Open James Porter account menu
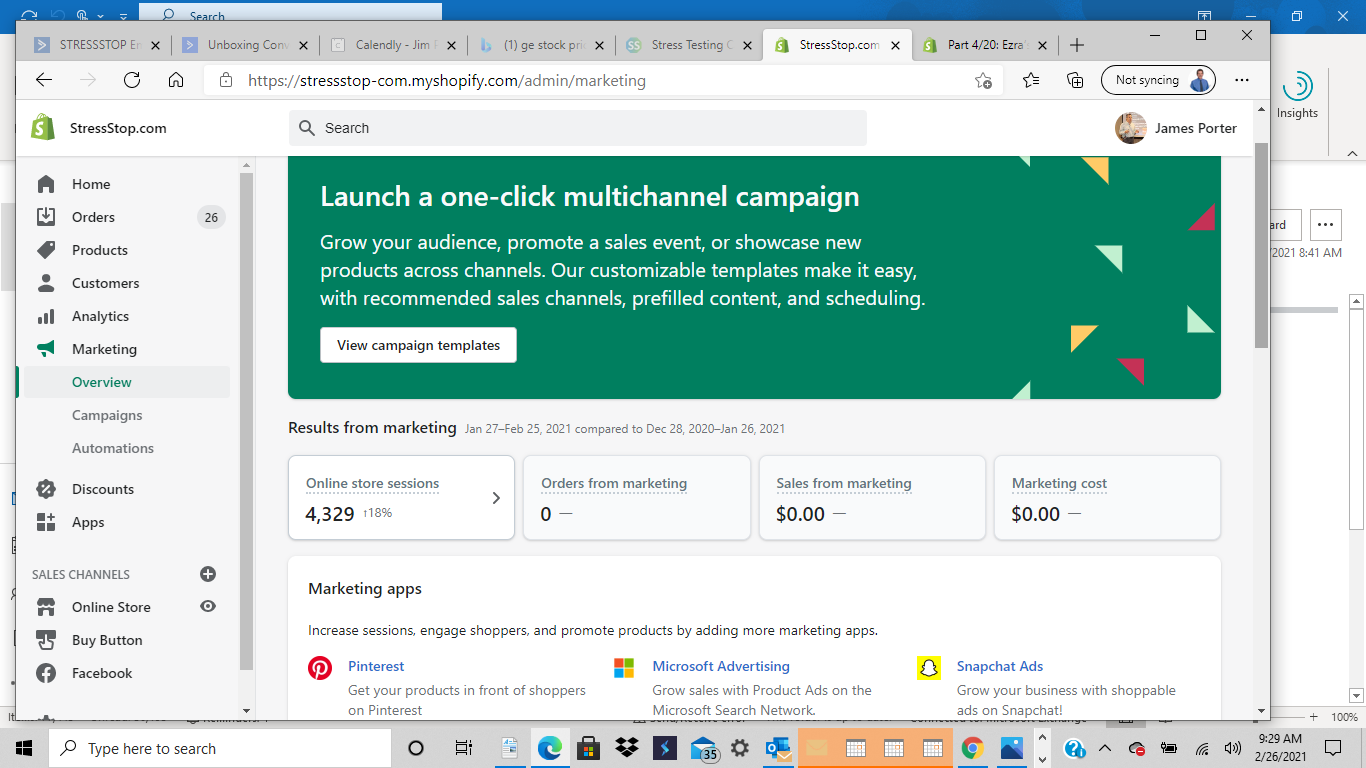Viewport: 1366px width, 768px height. [x=1176, y=128]
